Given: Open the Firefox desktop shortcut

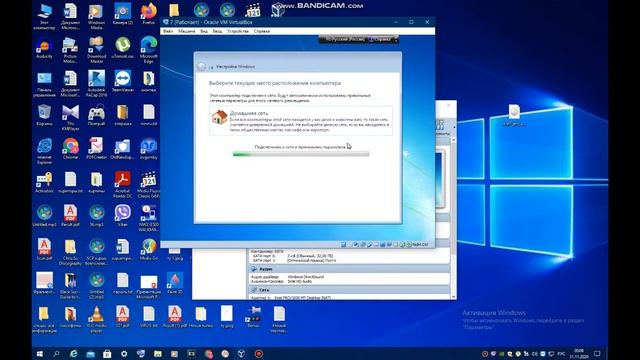Looking at the screenshot, I should point(149,14).
